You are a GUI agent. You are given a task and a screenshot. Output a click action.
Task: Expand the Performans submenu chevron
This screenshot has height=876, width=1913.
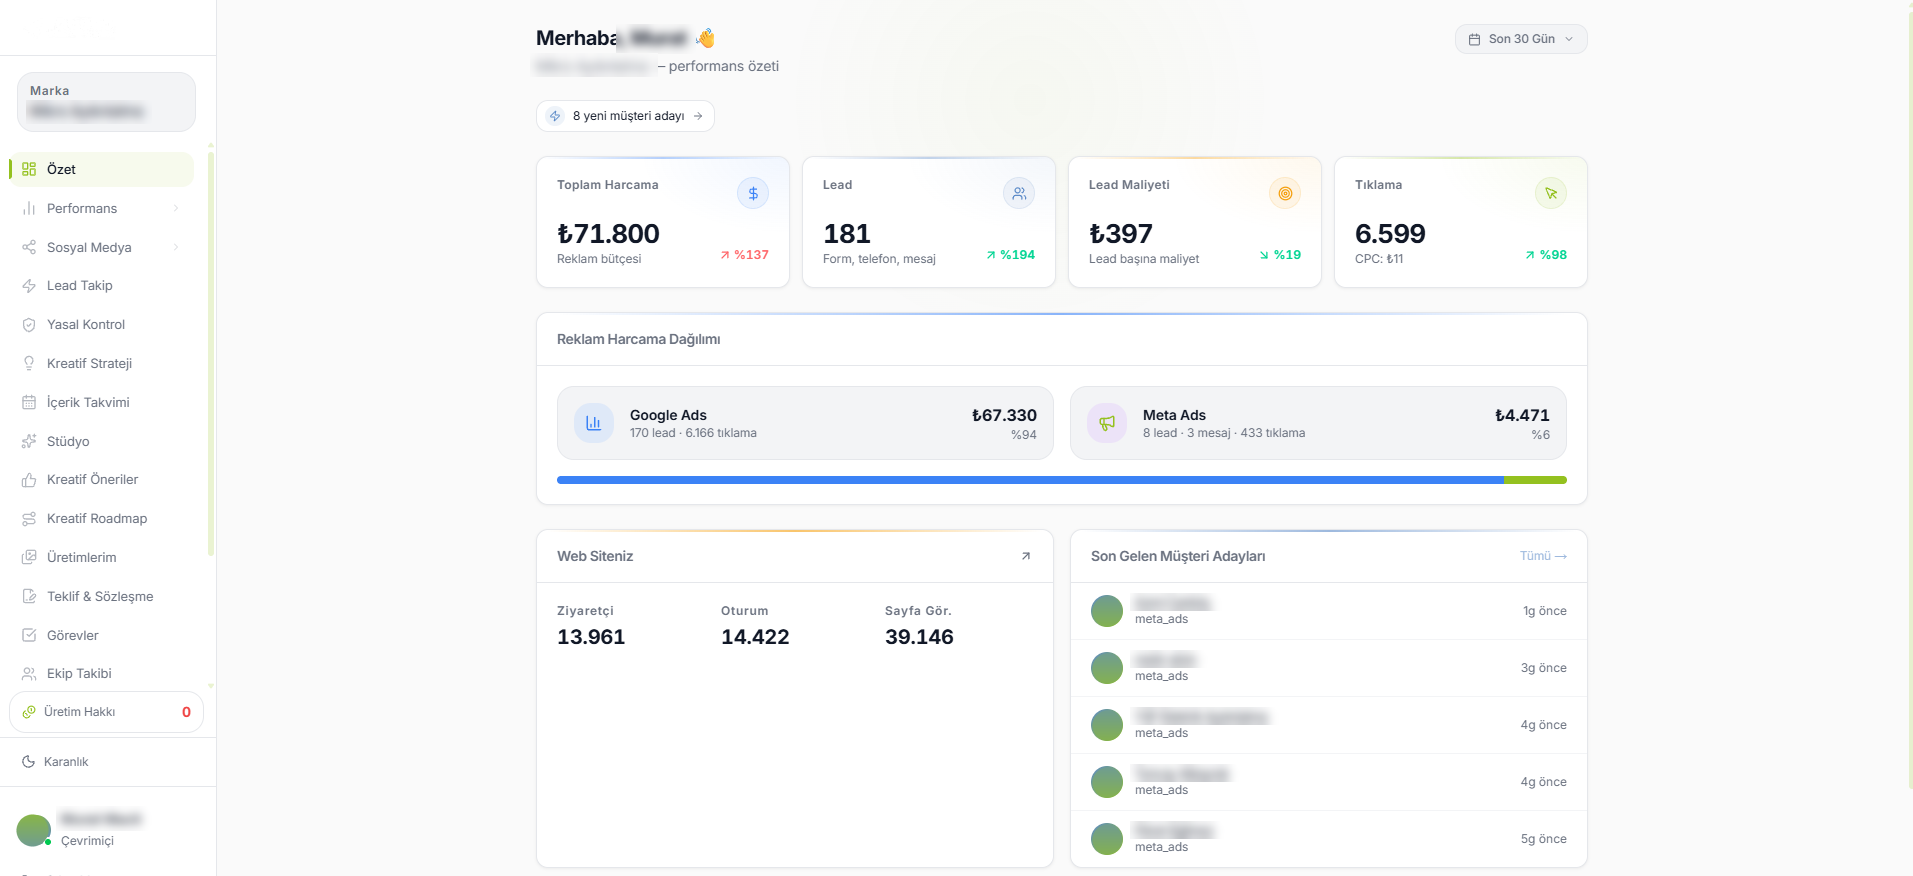coord(176,208)
